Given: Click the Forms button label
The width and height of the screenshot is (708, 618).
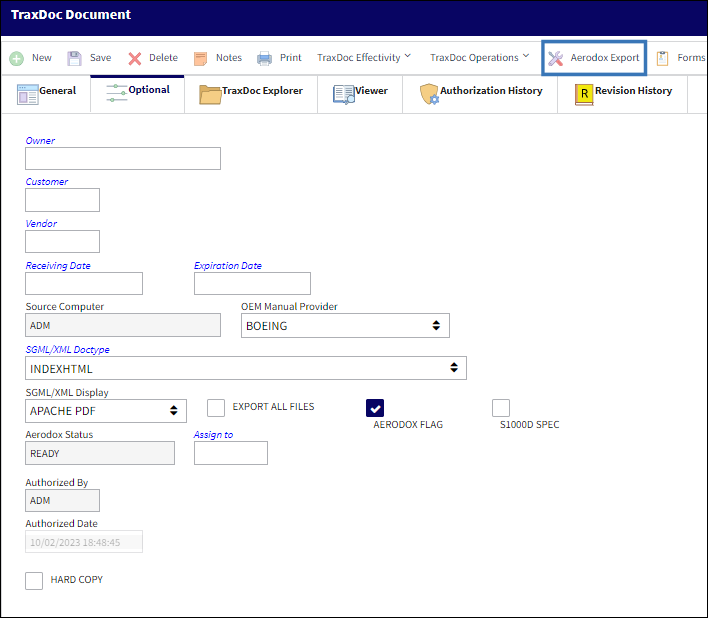Looking at the screenshot, I should coord(691,58).
